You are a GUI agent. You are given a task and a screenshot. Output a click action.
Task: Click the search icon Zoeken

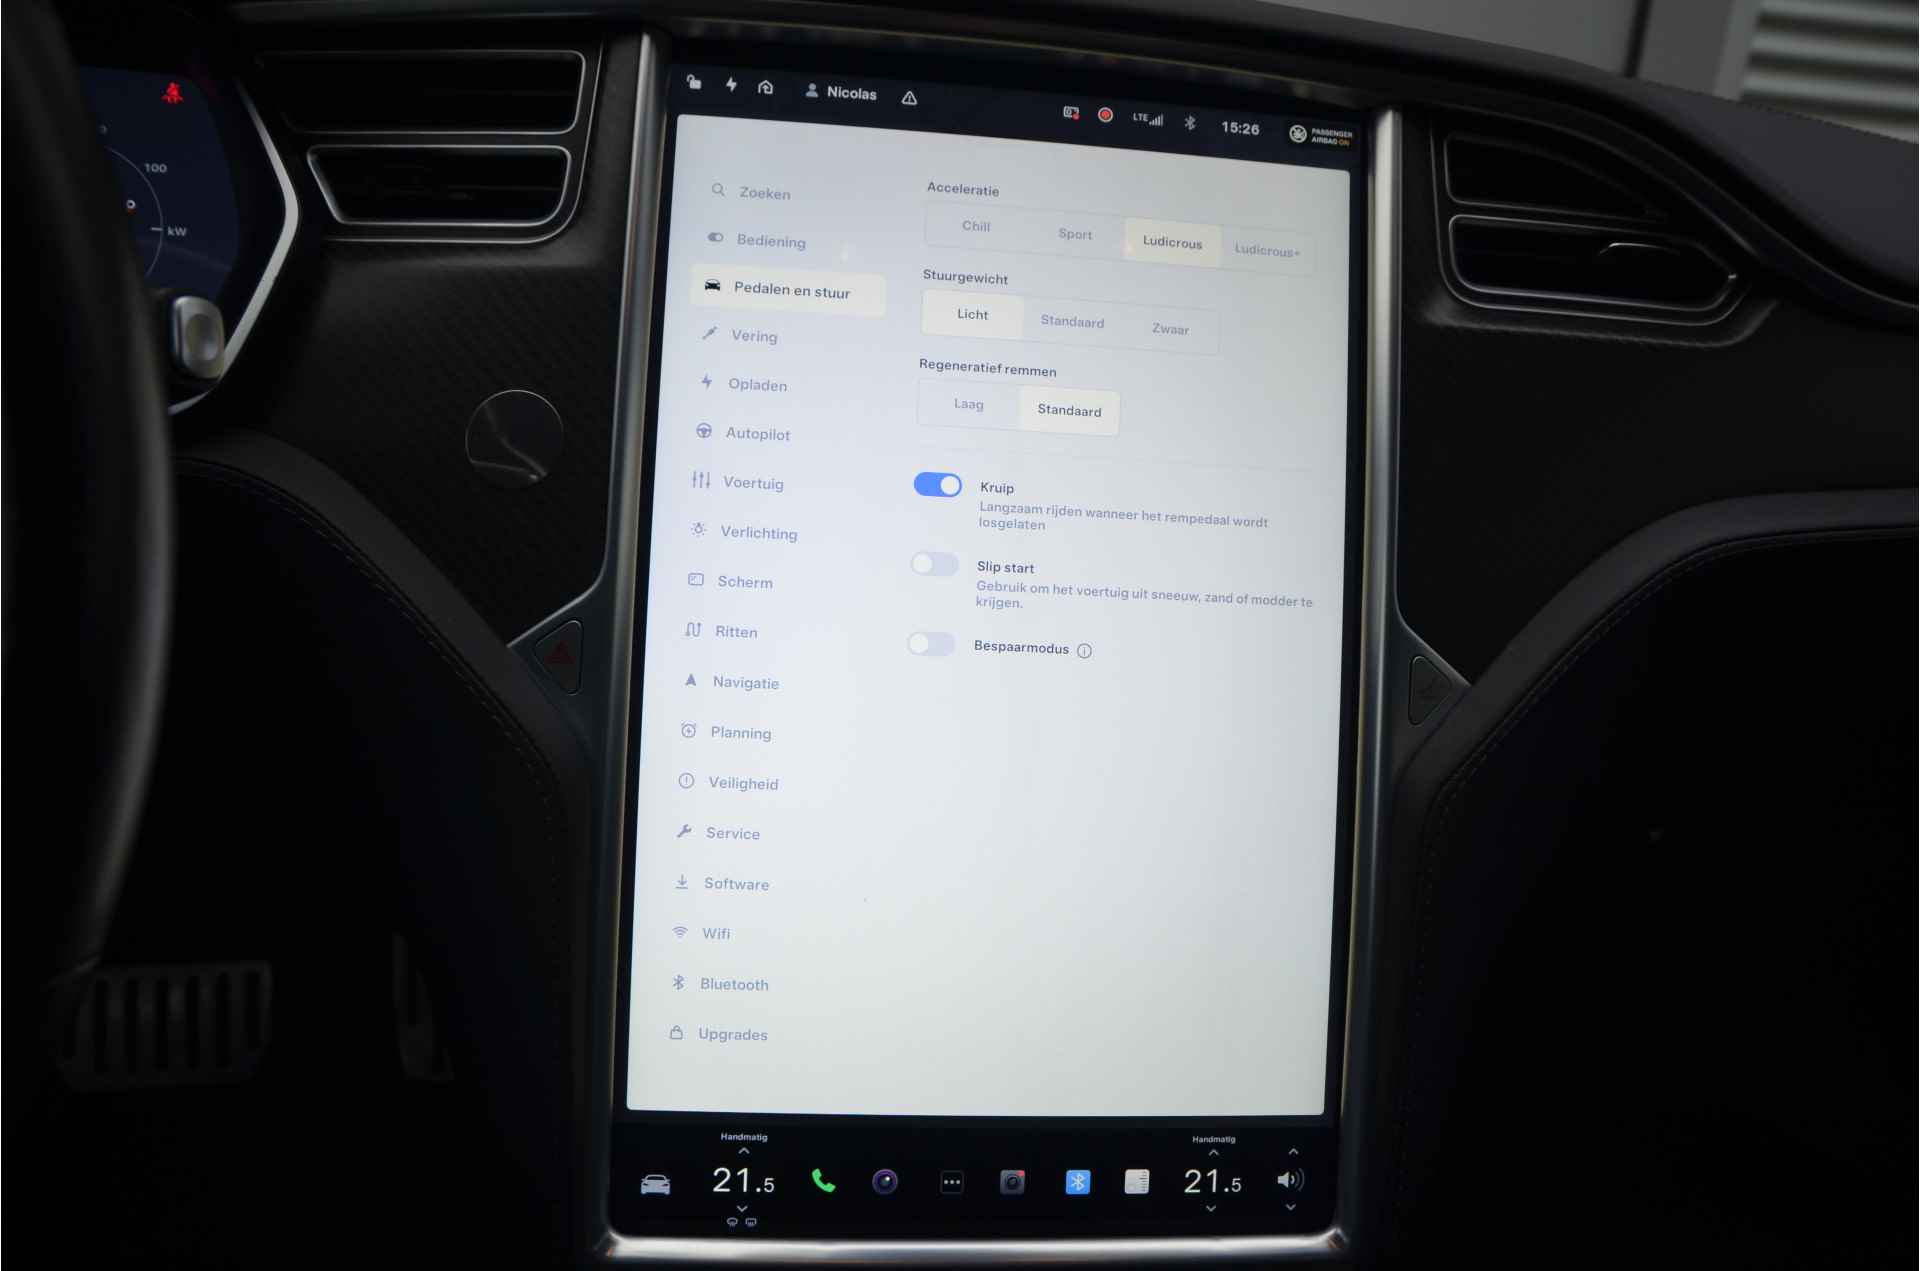coord(716,193)
